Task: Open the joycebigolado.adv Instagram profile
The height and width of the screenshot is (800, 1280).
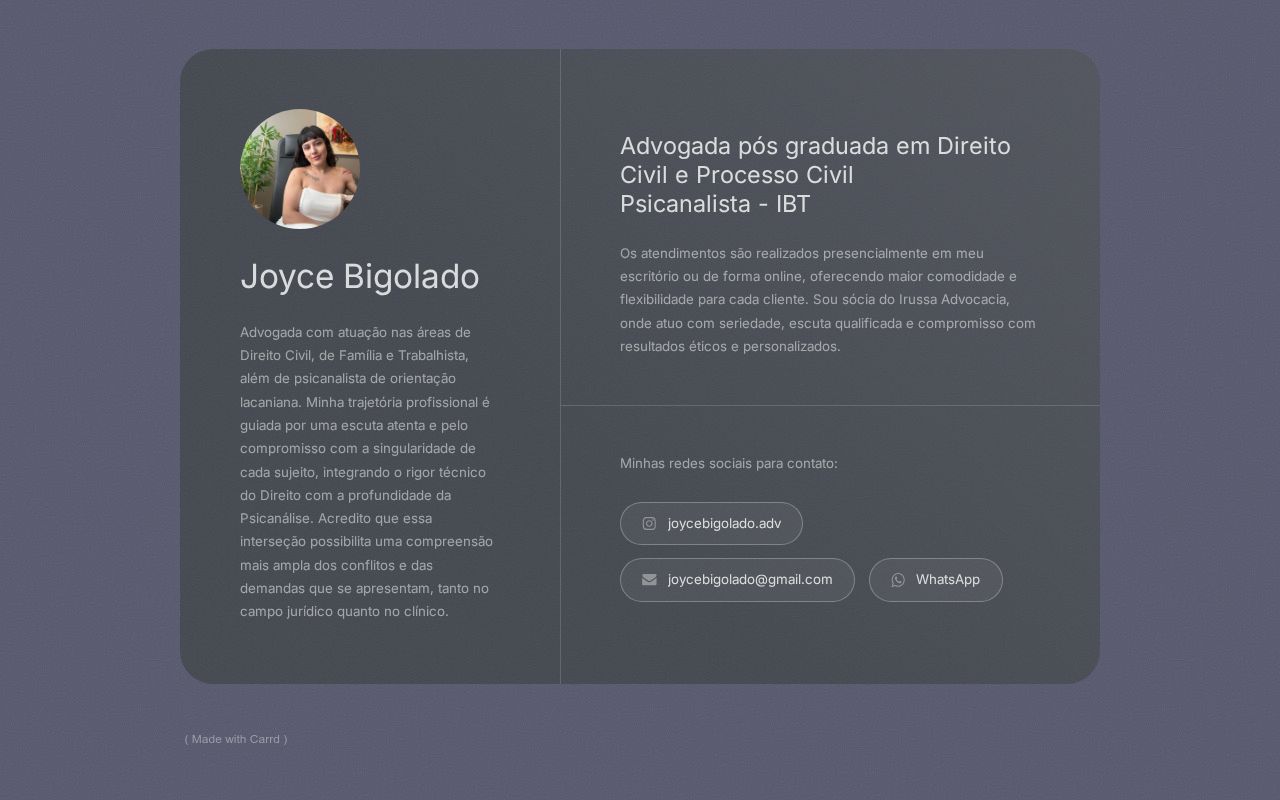Action: [x=711, y=523]
